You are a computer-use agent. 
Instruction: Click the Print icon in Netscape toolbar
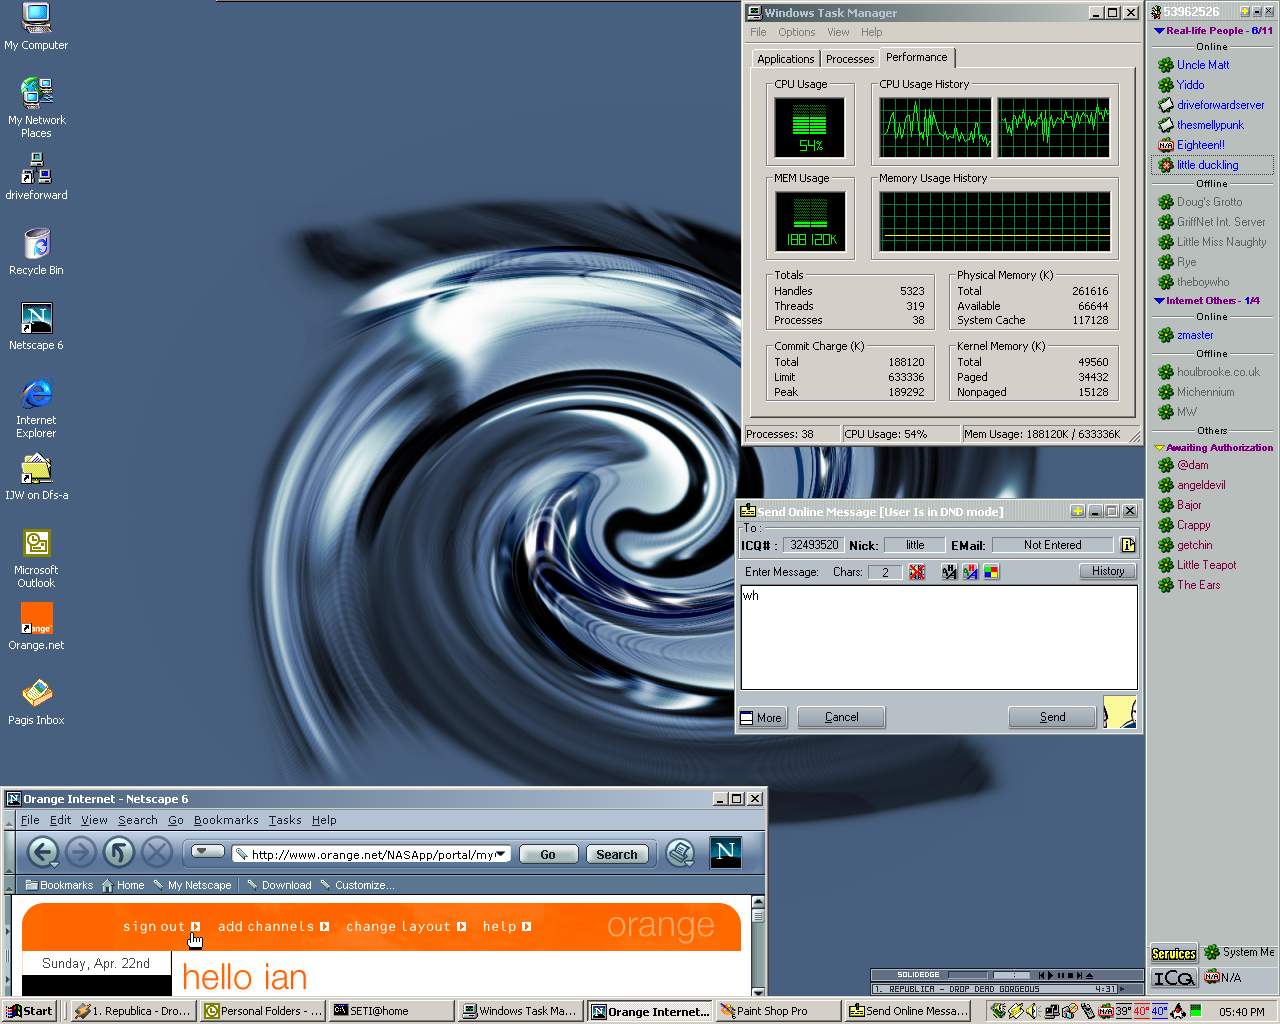[x=680, y=853]
